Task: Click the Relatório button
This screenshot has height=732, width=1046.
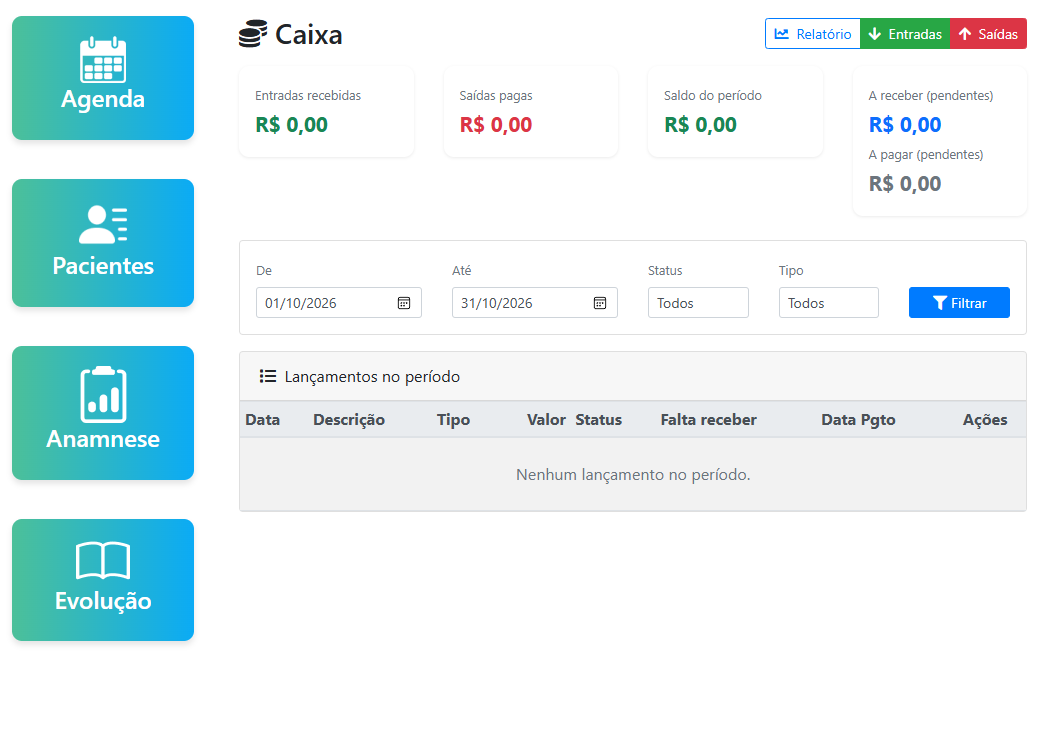Action: pyautogui.click(x=813, y=33)
